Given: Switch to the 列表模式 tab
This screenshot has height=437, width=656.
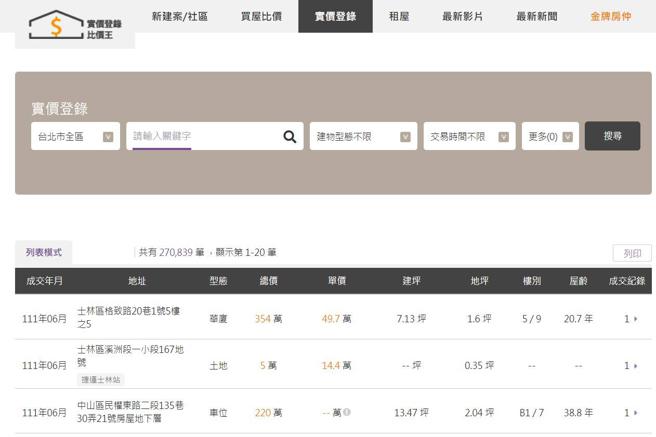Looking at the screenshot, I should (44, 253).
